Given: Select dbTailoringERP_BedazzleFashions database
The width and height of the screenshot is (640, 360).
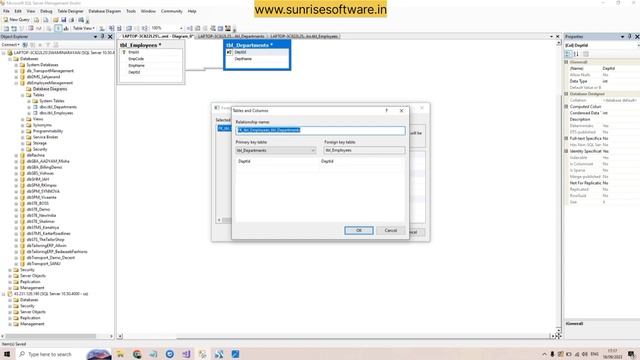Looking at the screenshot, I should click(57, 252).
